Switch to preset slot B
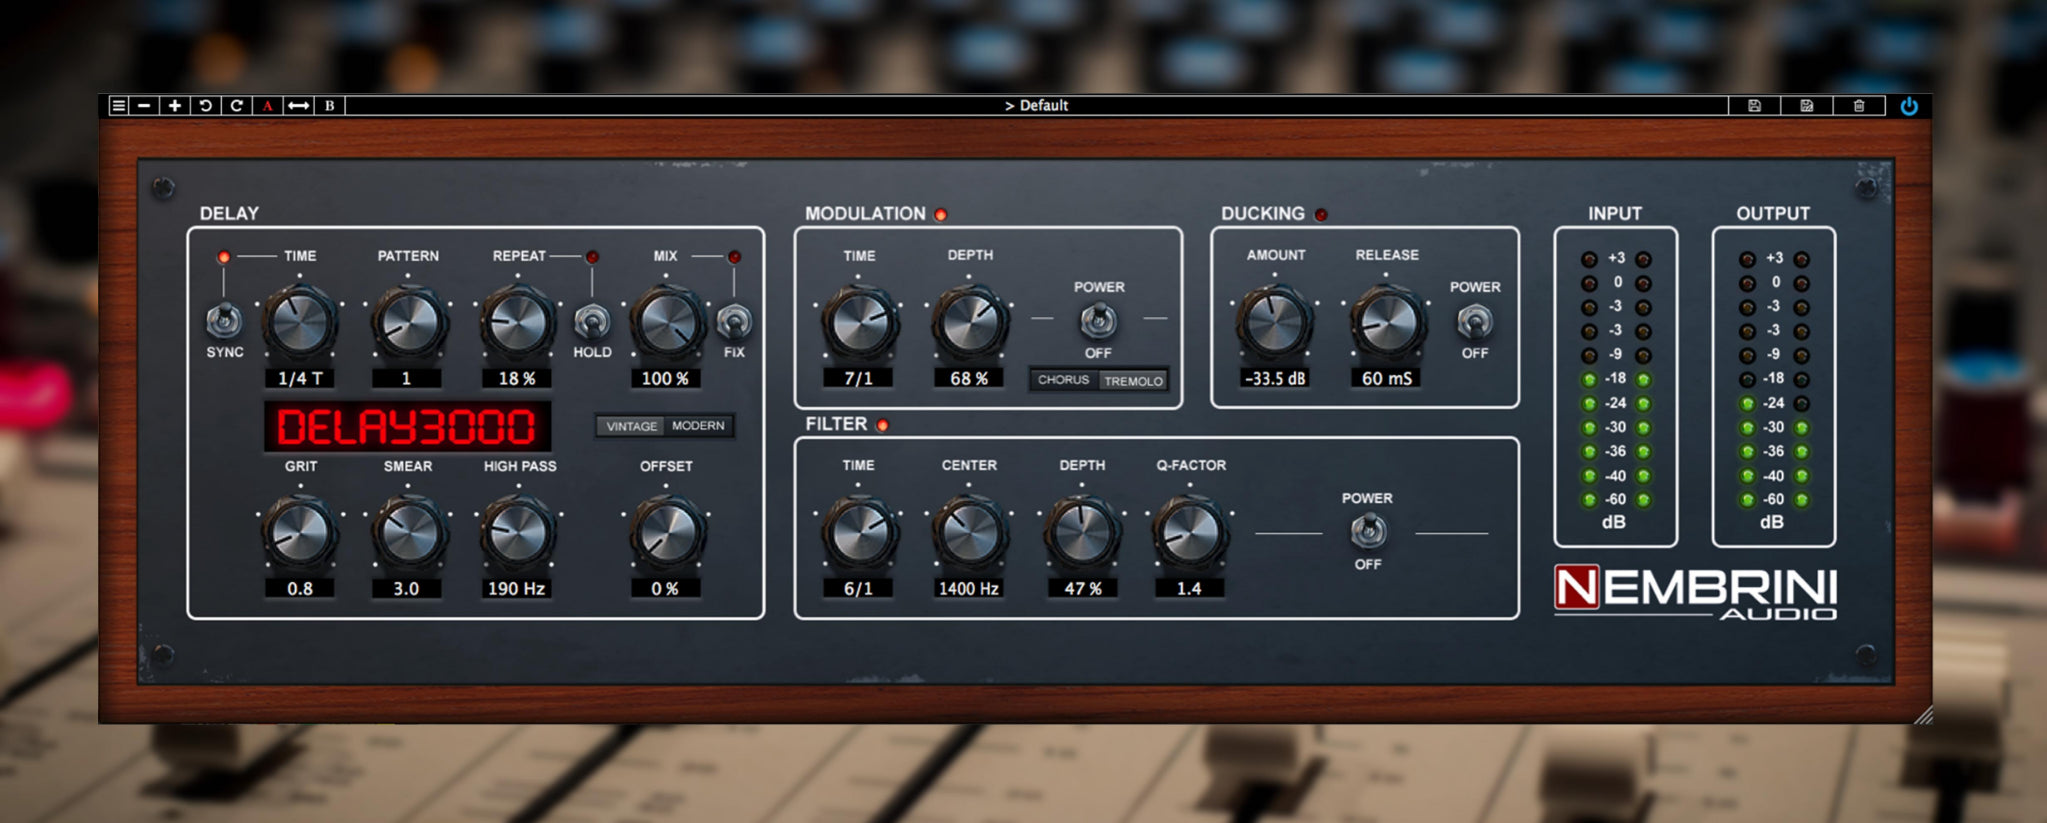This screenshot has height=823, width=2047. coord(329,105)
